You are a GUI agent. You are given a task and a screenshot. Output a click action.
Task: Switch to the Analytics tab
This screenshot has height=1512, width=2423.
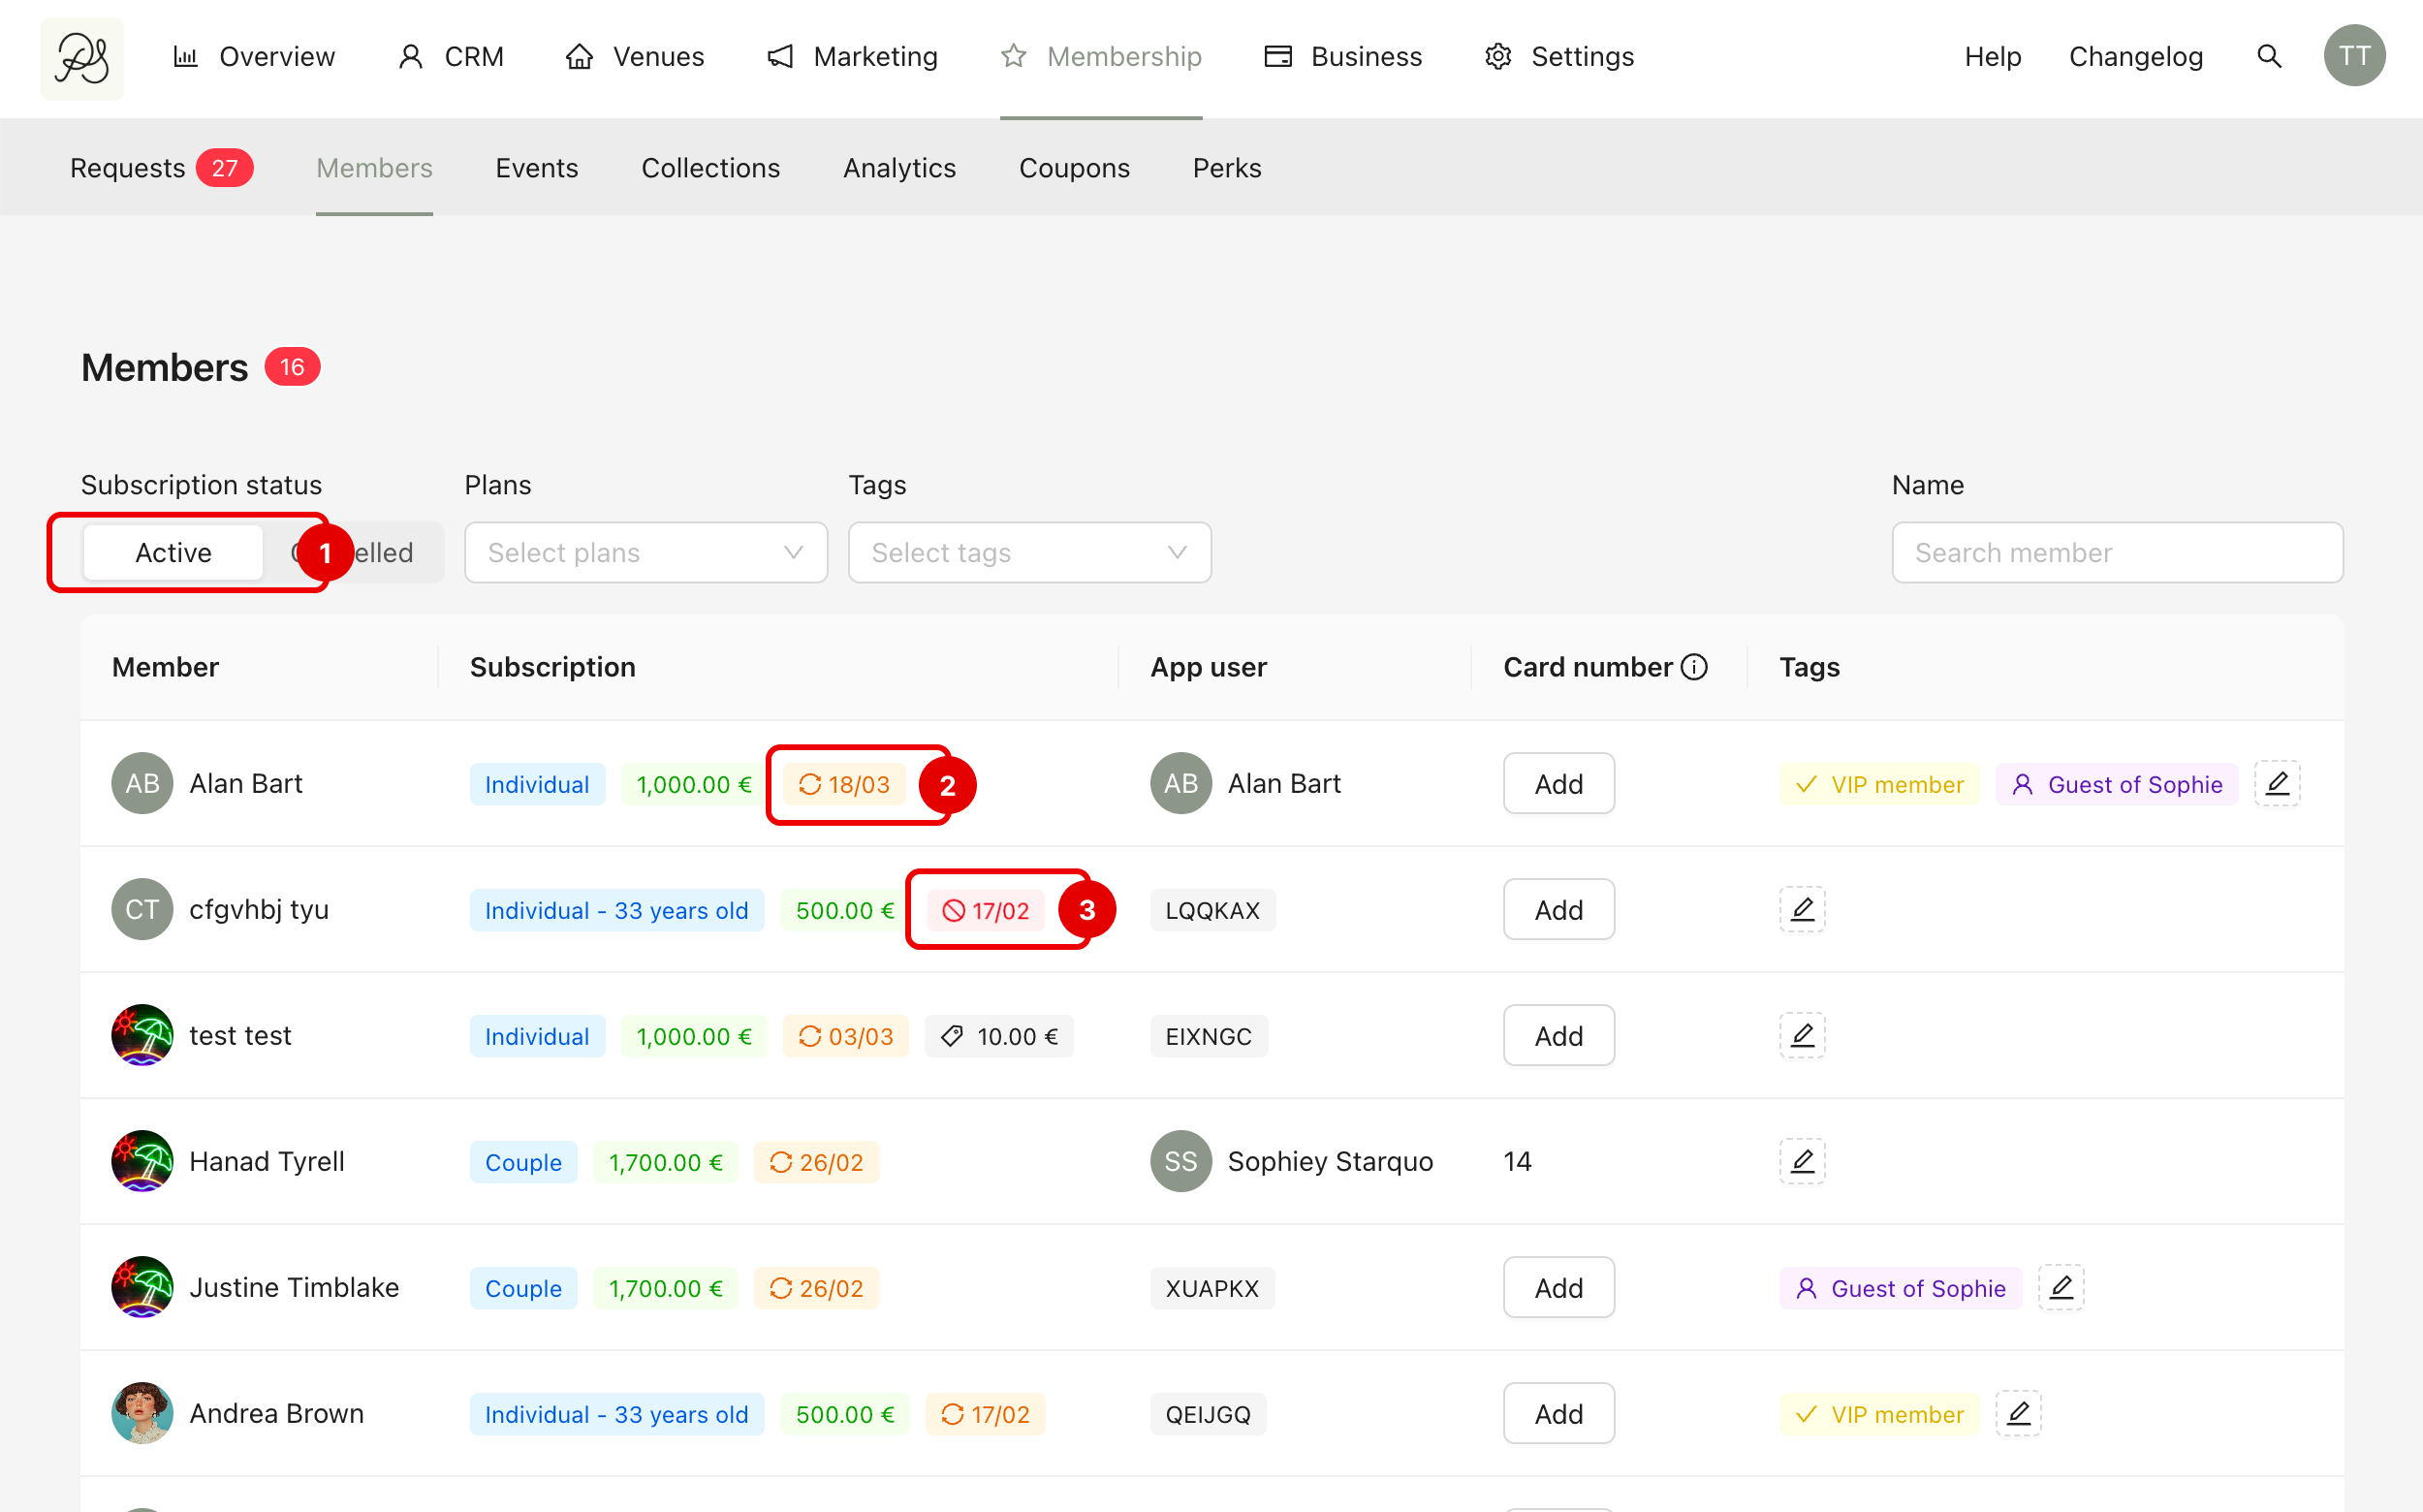(x=899, y=168)
